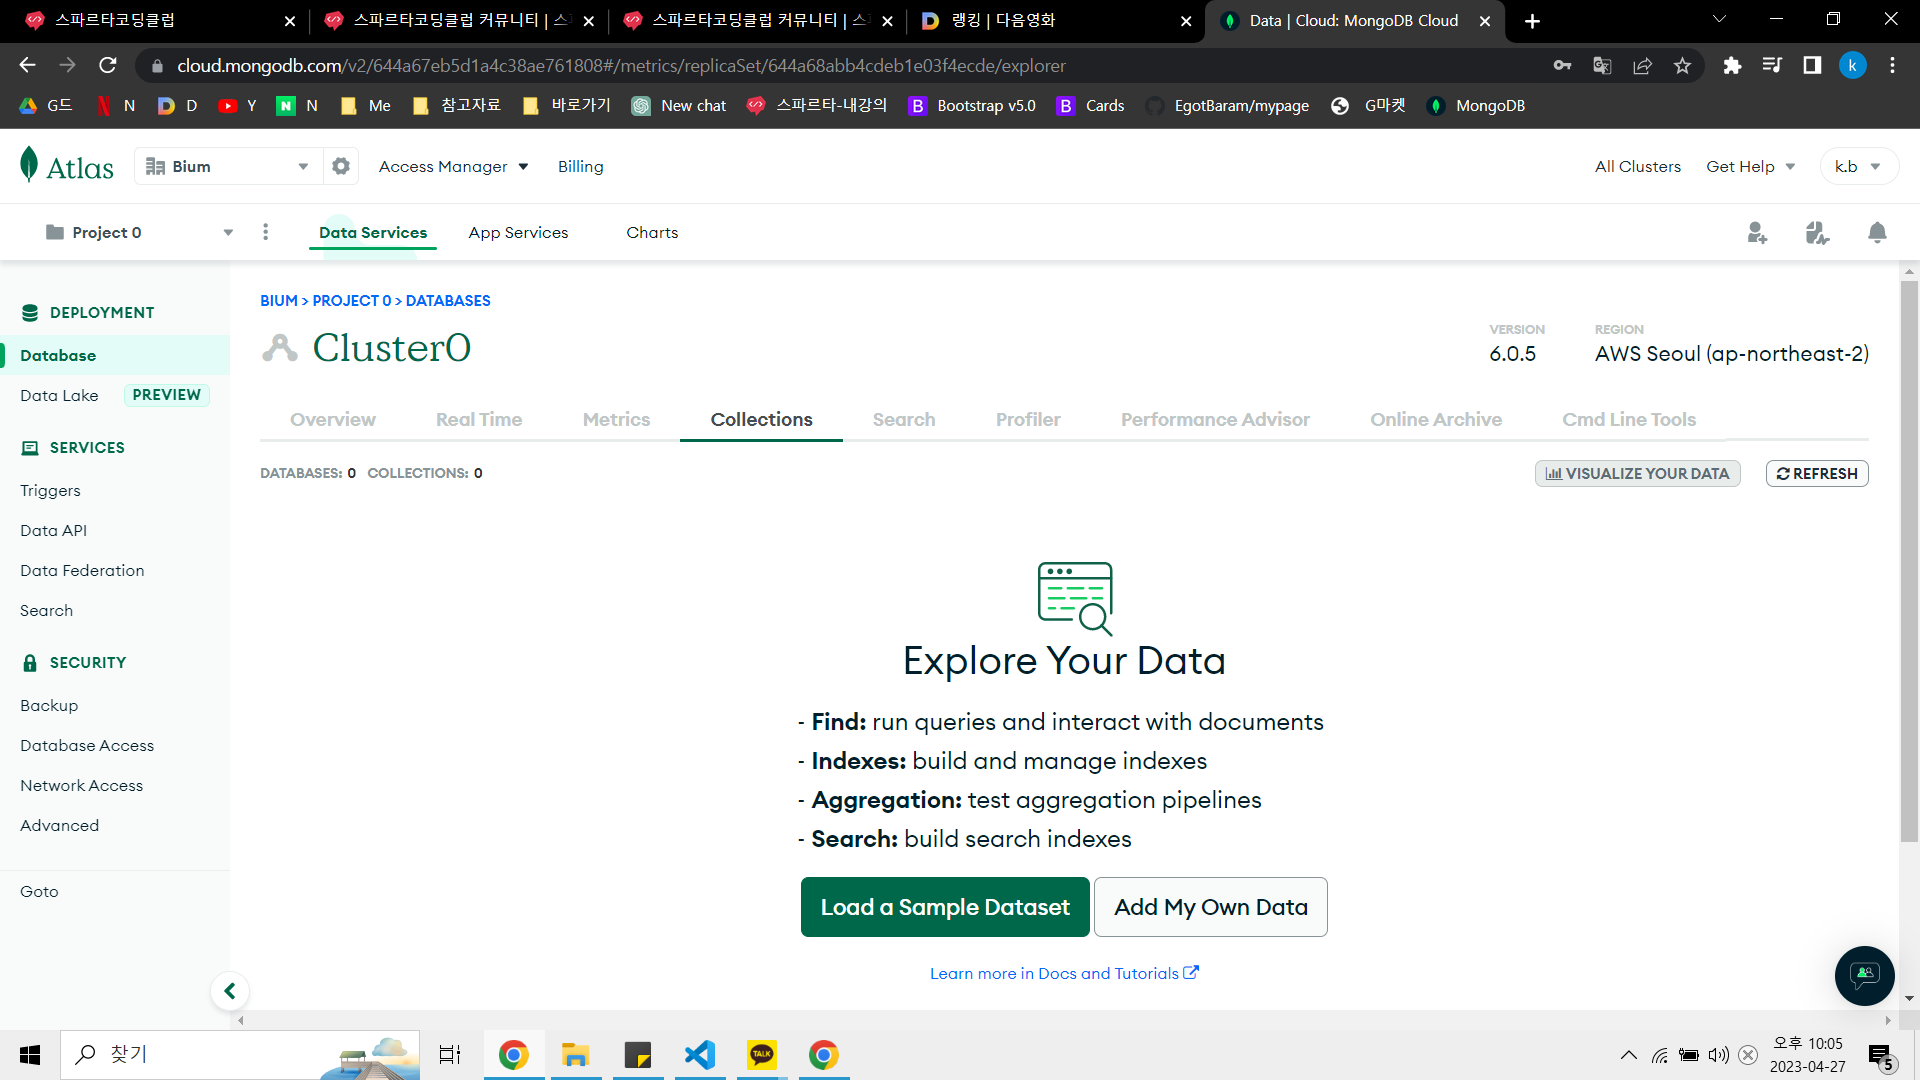1920x1080 pixels.
Task: Expand the Get Help menu
Action: [1750, 166]
